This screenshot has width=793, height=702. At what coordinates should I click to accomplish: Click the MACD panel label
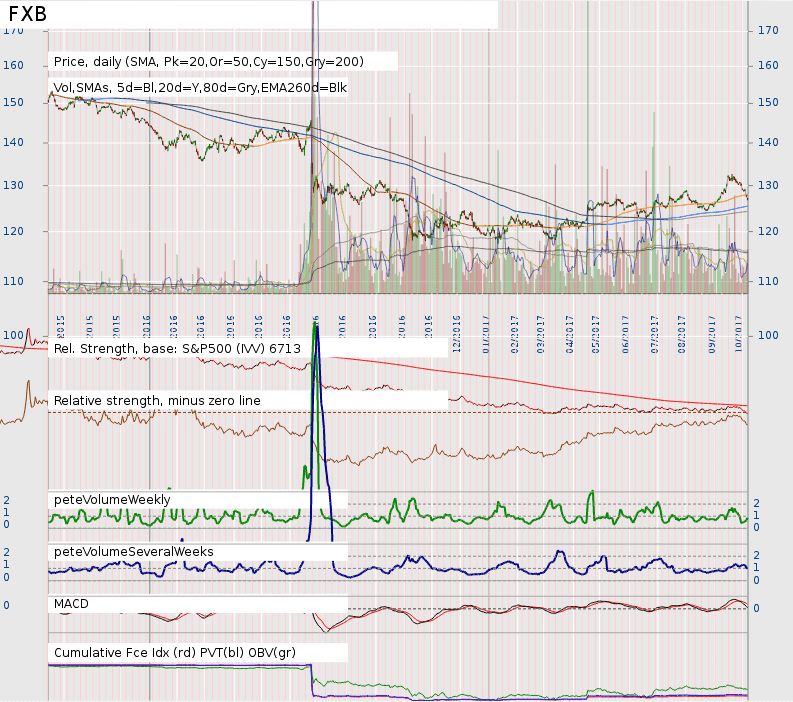tap(71, 604)
